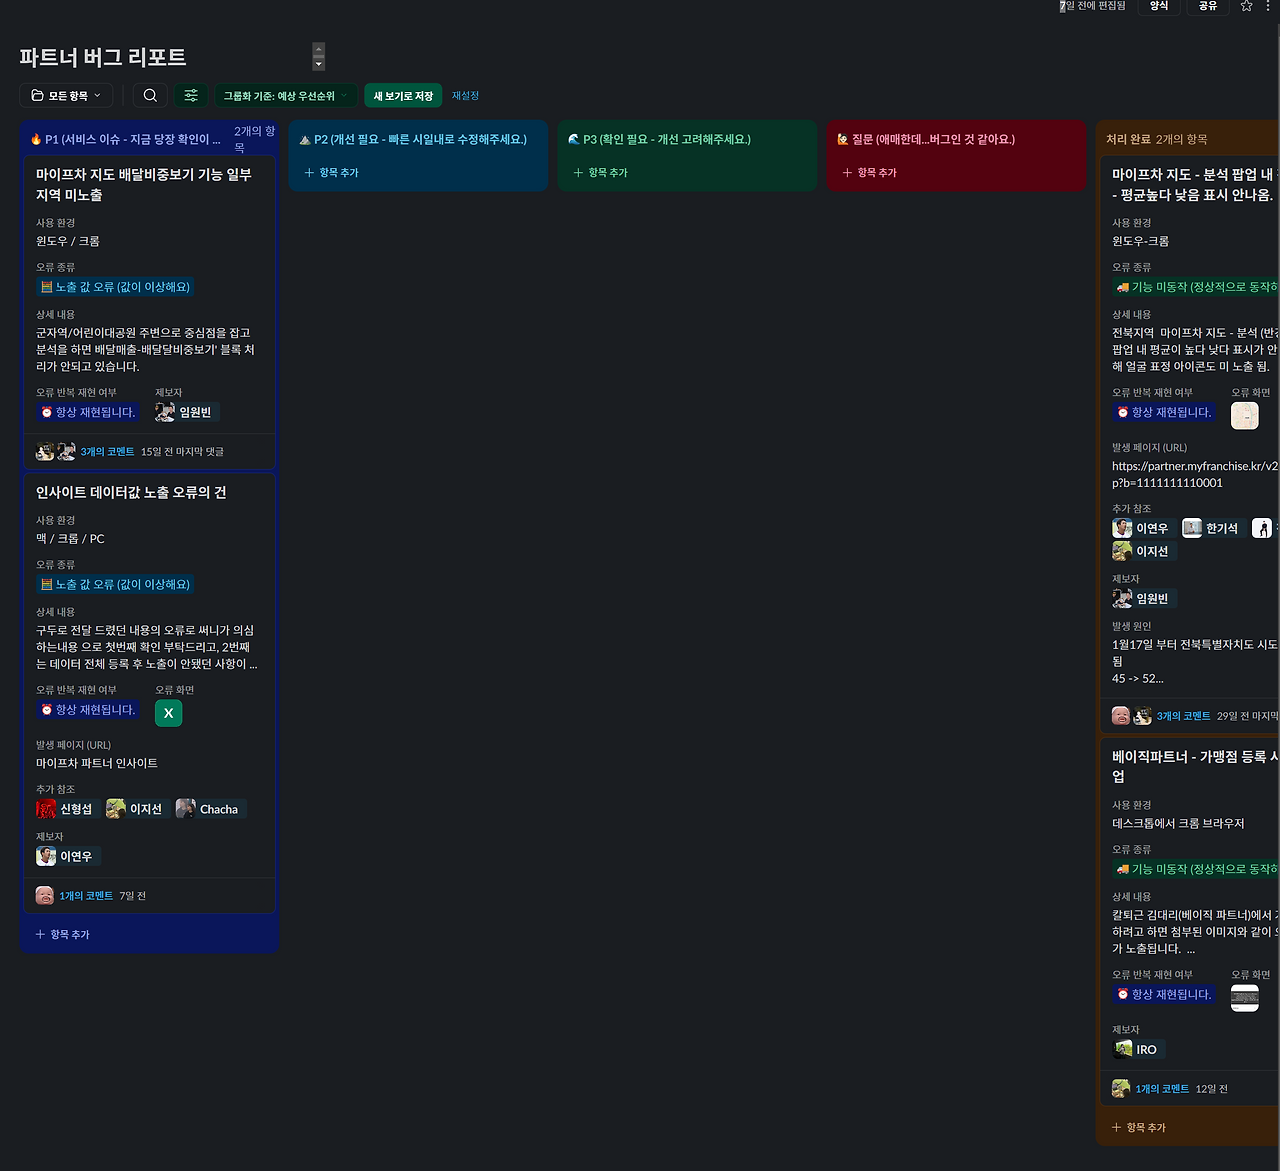The image size is (1280, 1171).
Task: Open the partner.myfranchise.kr URL link
Action: [x=1195, y=474]
